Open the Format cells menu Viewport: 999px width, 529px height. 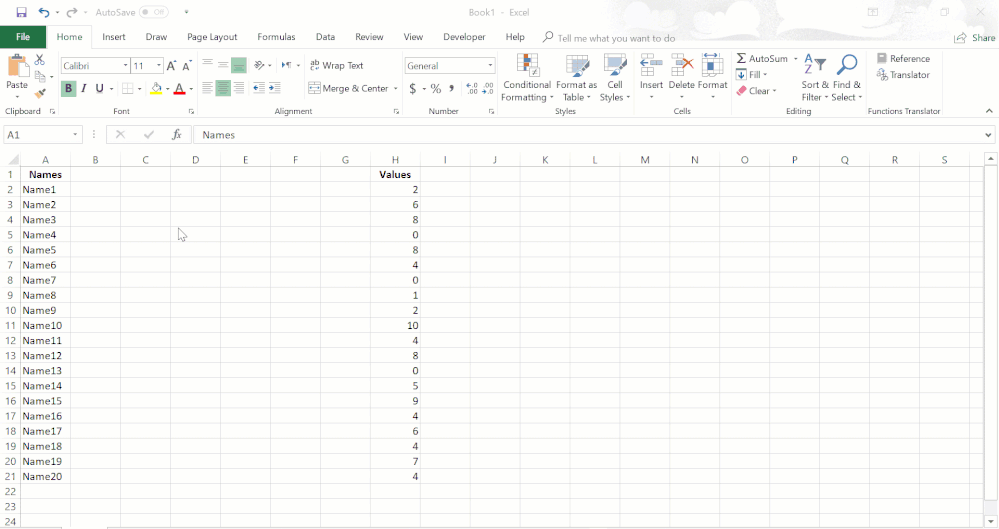[x=712, y=77]
